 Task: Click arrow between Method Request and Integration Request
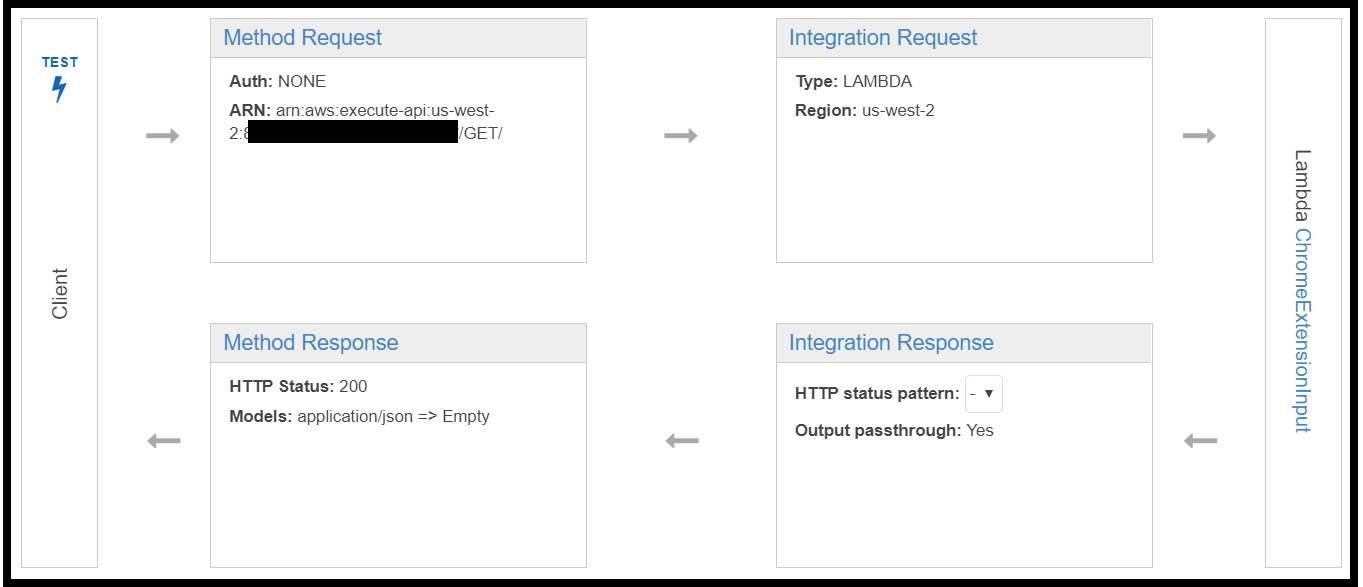click(681, 136)
